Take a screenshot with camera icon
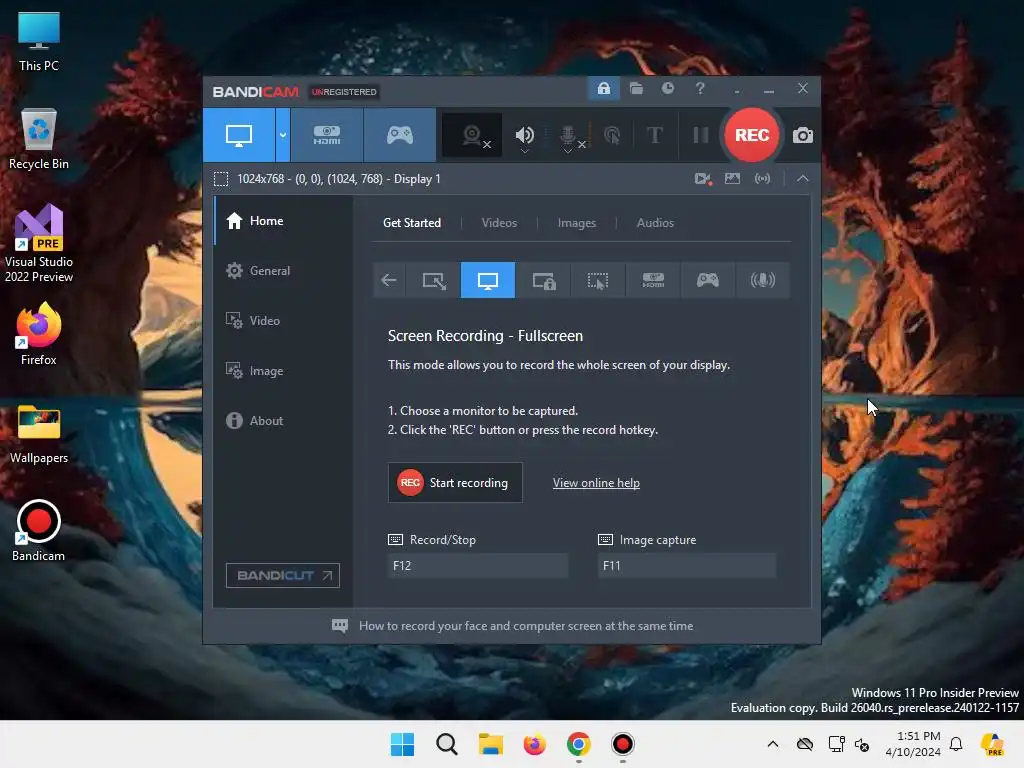 point(803,135)
